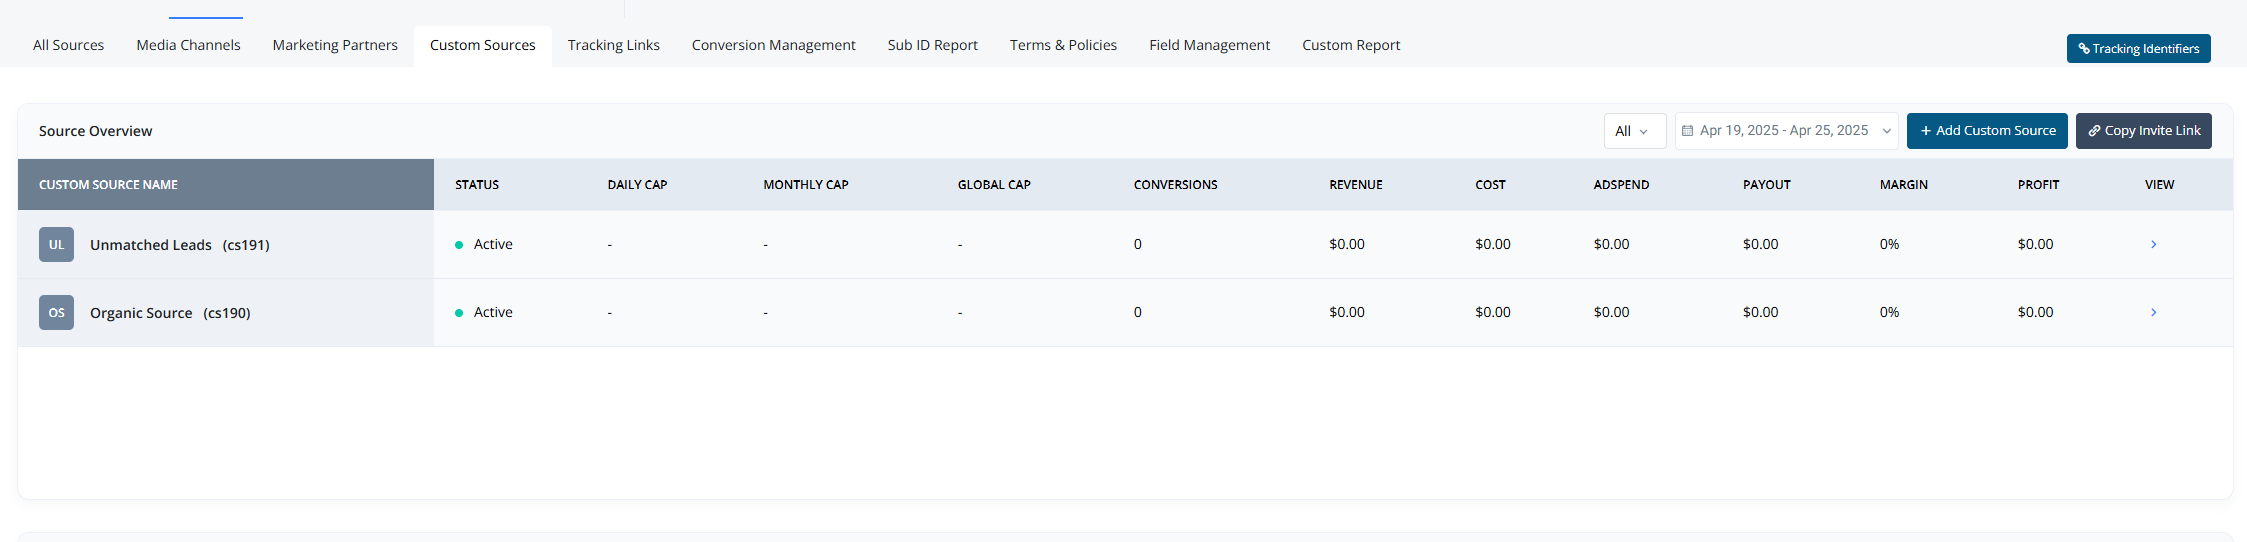This screenshot has height=542, width=2247.
Task: Open the Media Channels tab
Action: tap(188, 45)
